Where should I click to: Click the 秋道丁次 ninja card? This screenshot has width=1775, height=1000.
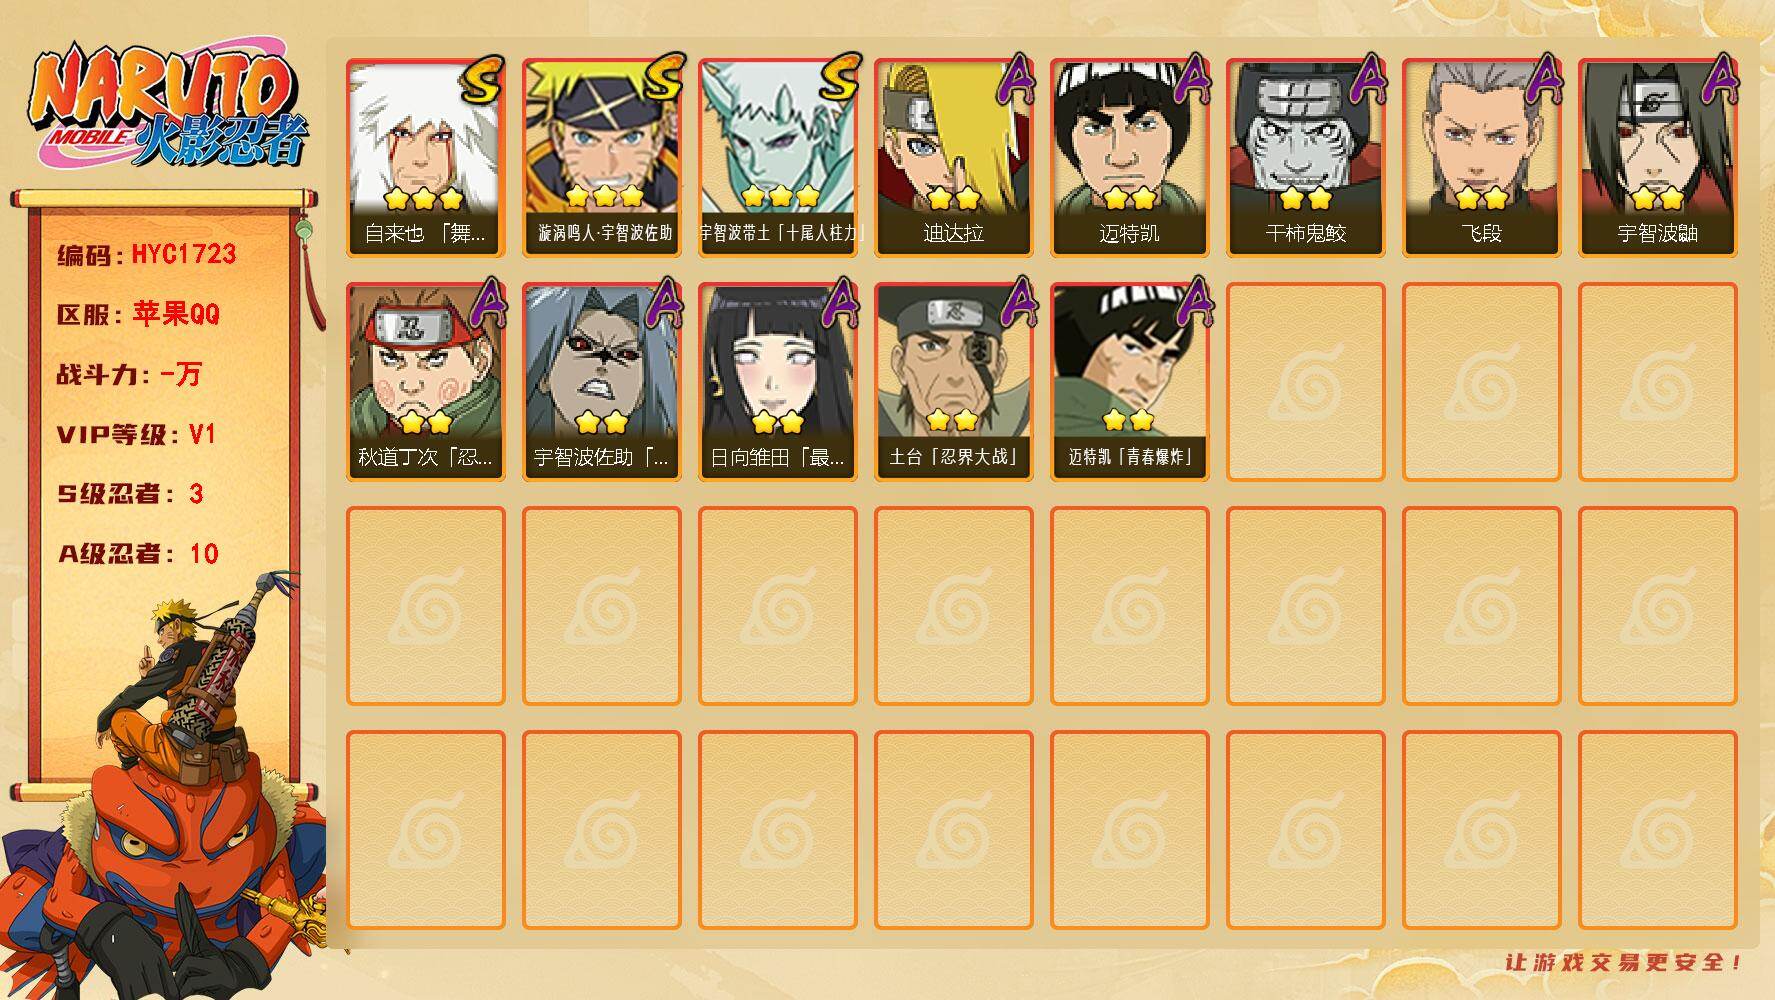pyautogui.click(x=426, y=382)
